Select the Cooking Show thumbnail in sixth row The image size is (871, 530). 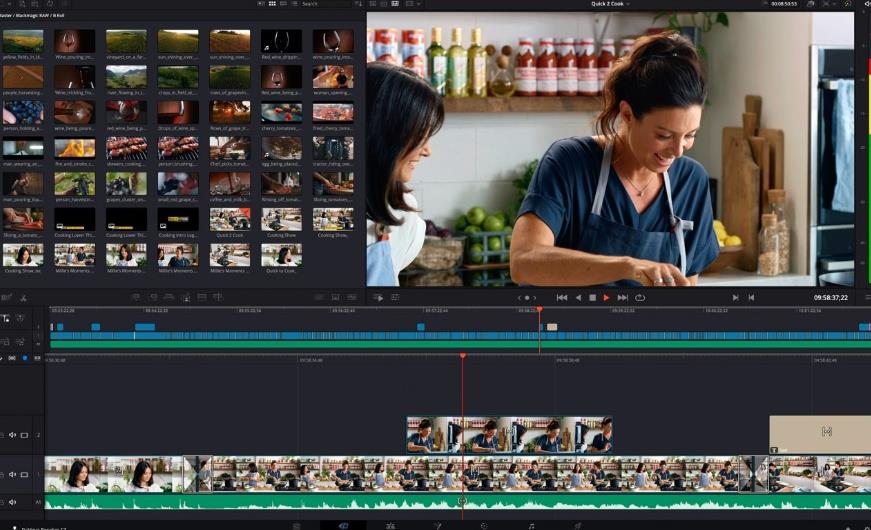(282, 219)
